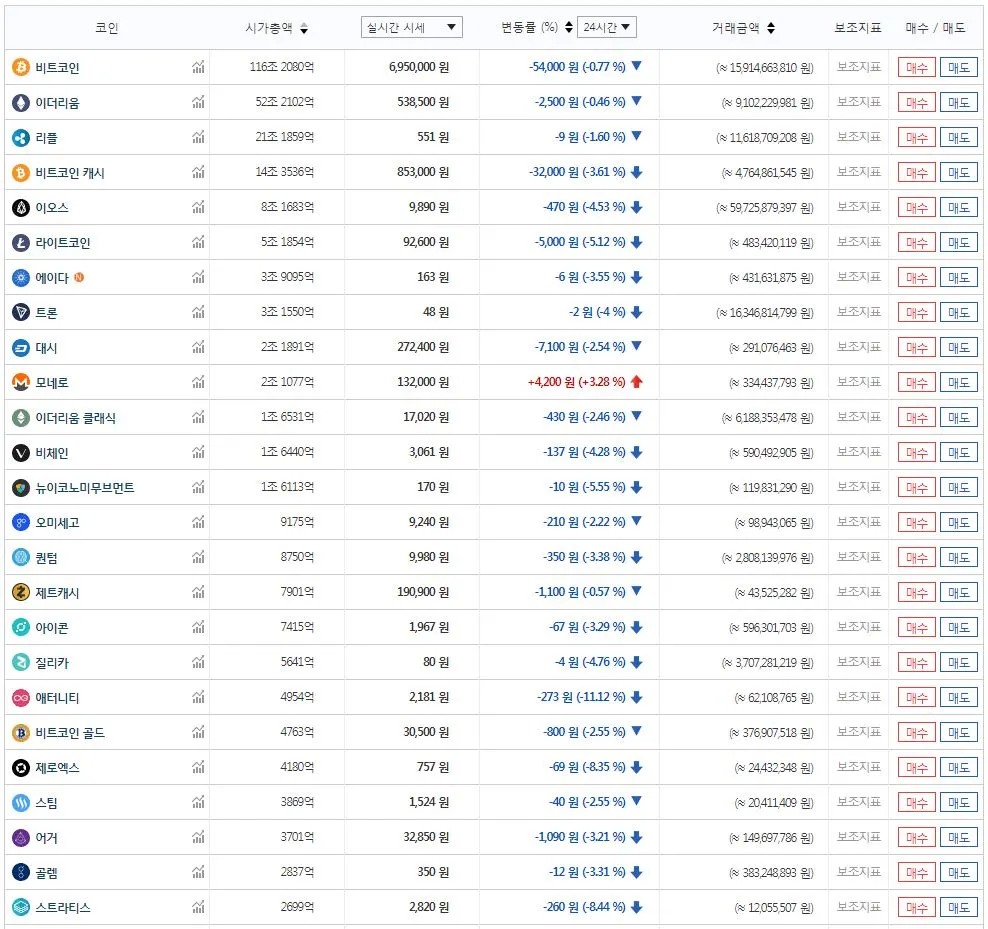Click the Ripple coin logo
This screenshot has height=929, width=988.
coord(21,137)
